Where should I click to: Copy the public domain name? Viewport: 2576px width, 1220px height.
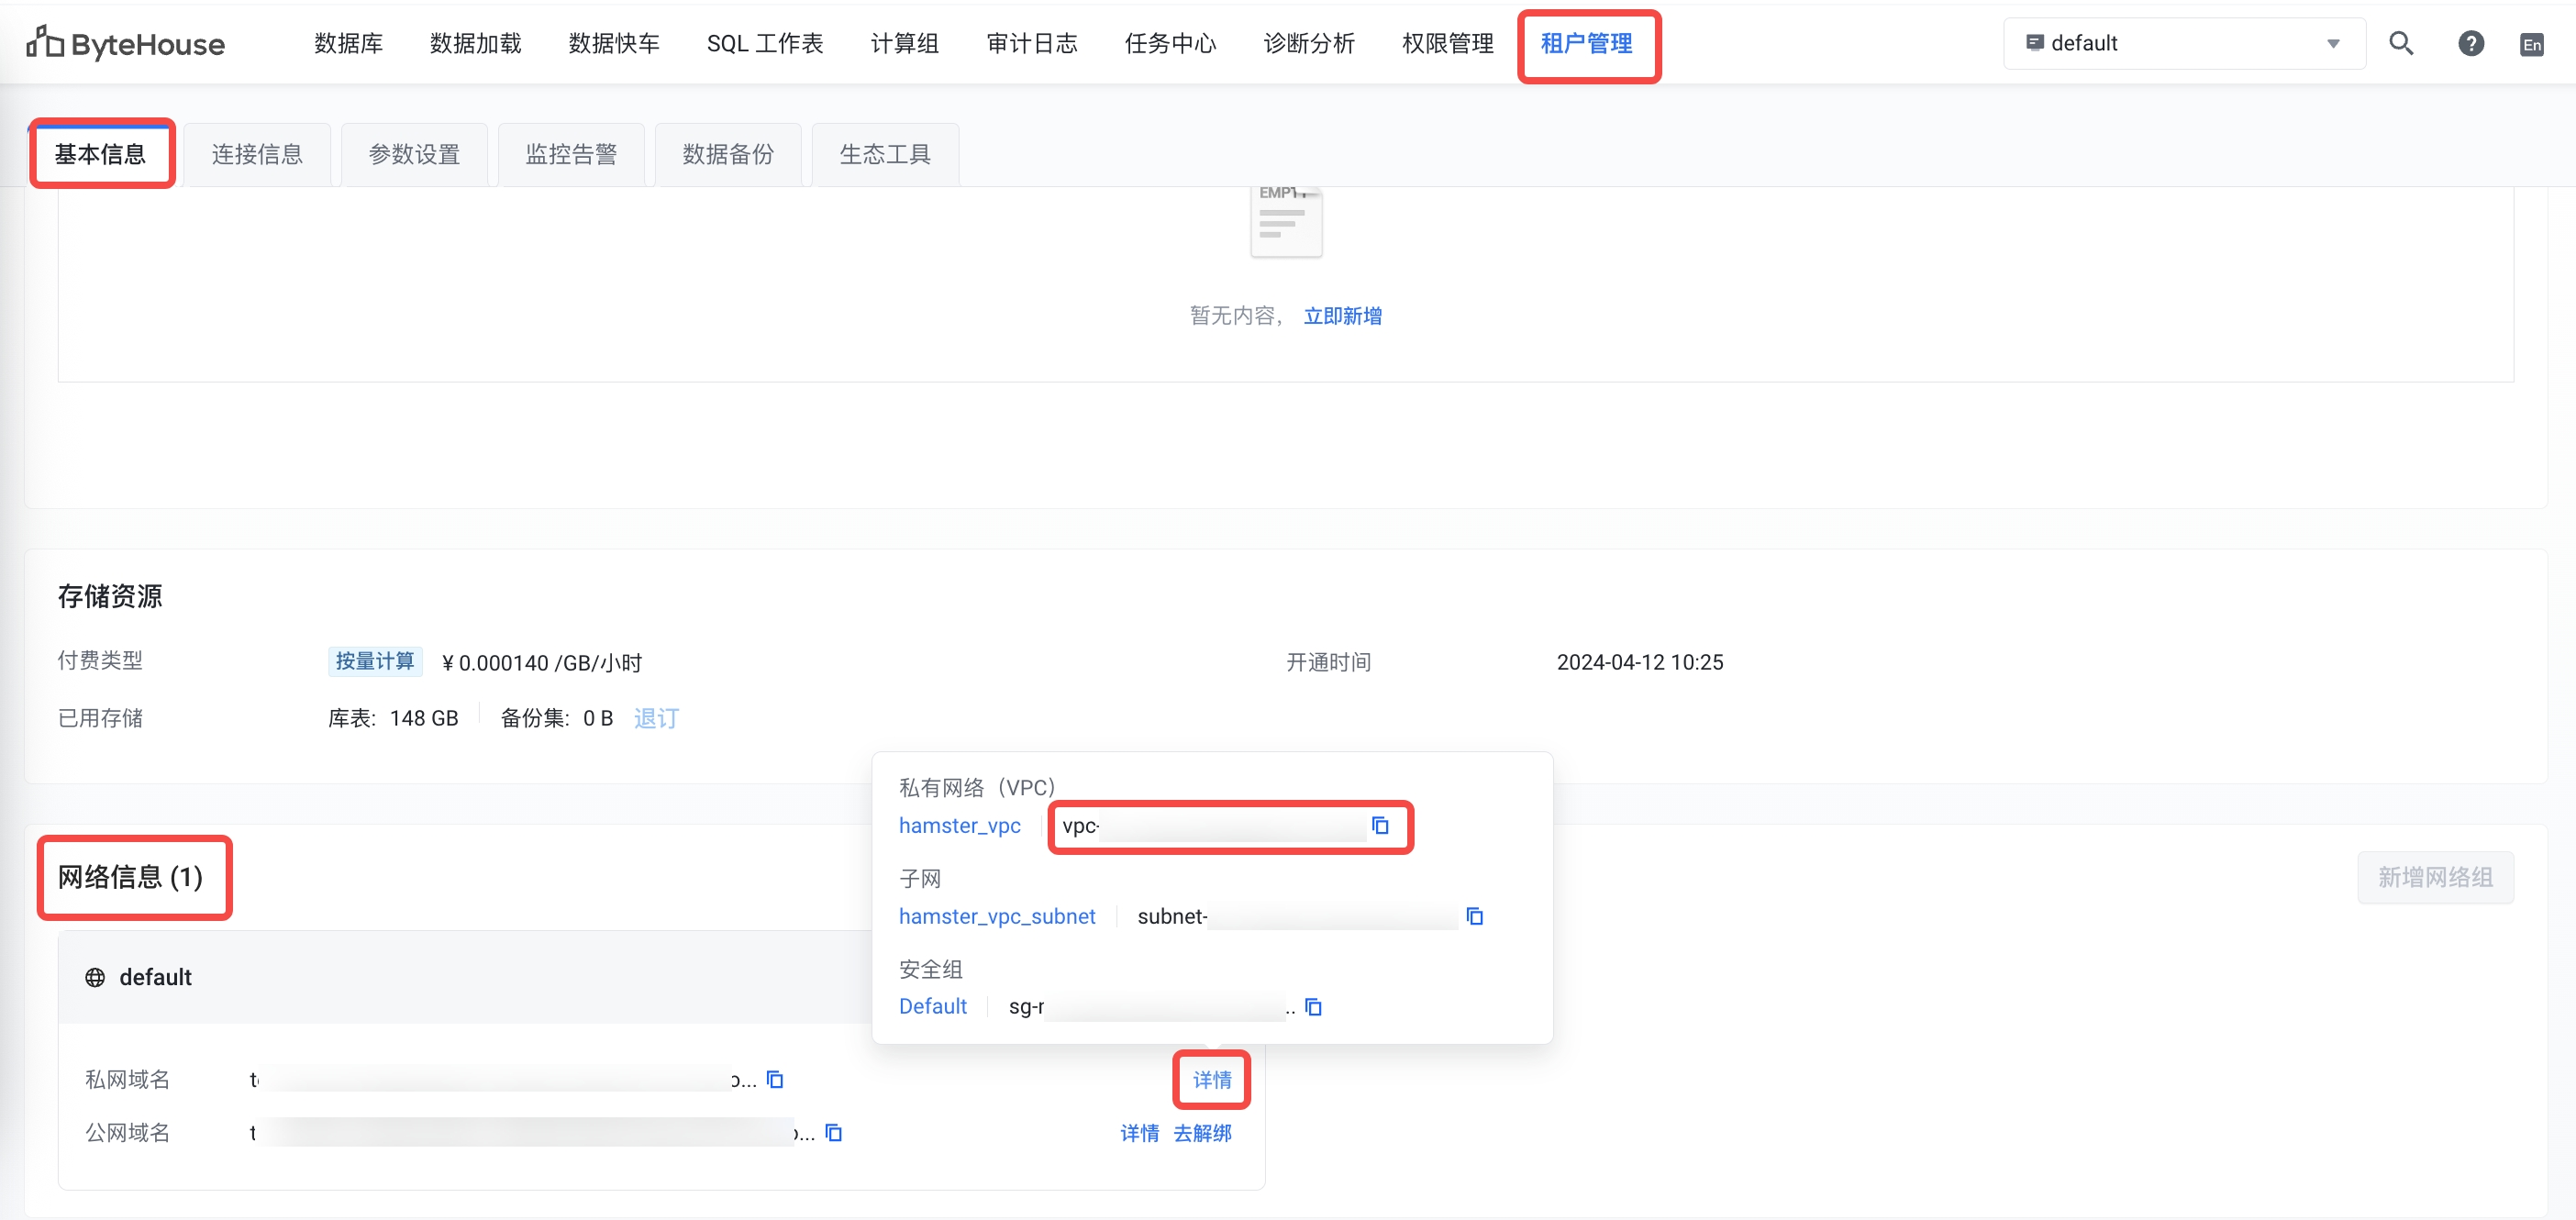coord(833,1133)
